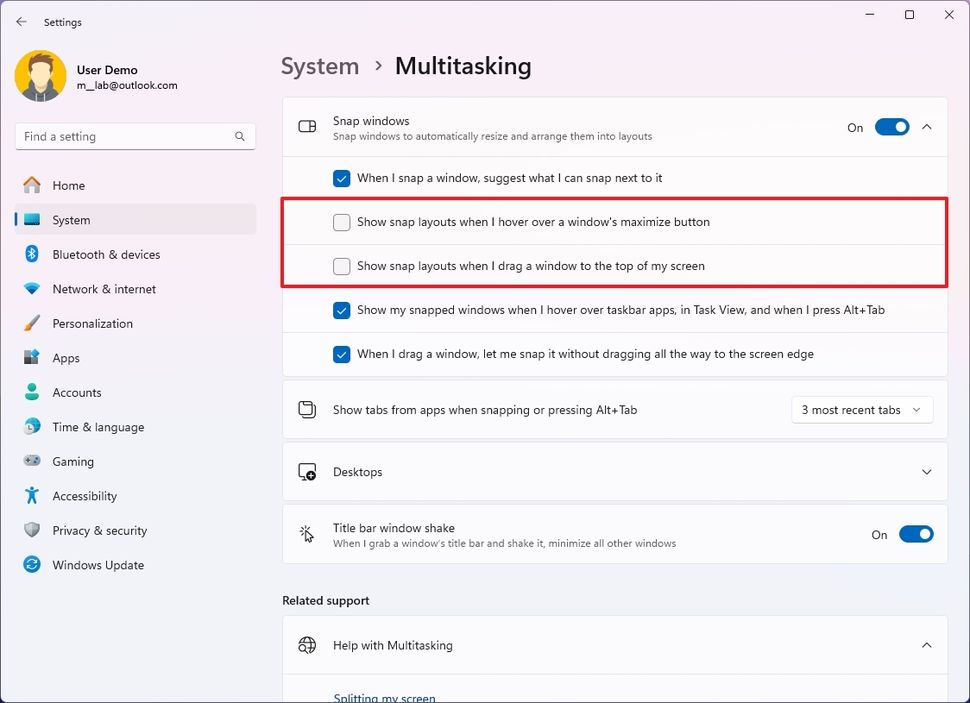
Task: Open Windows Update
Action: tap(97, 565)
